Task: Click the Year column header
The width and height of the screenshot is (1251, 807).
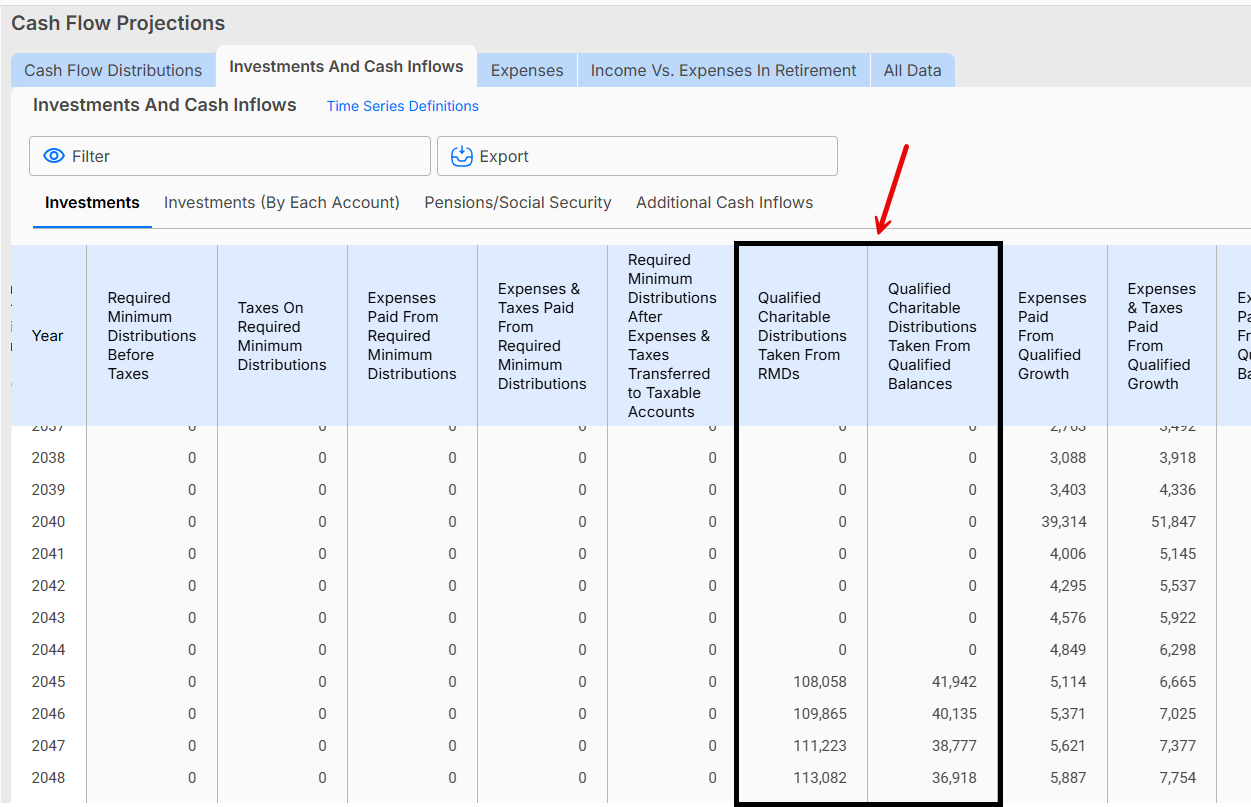Action: coord(48,336)
